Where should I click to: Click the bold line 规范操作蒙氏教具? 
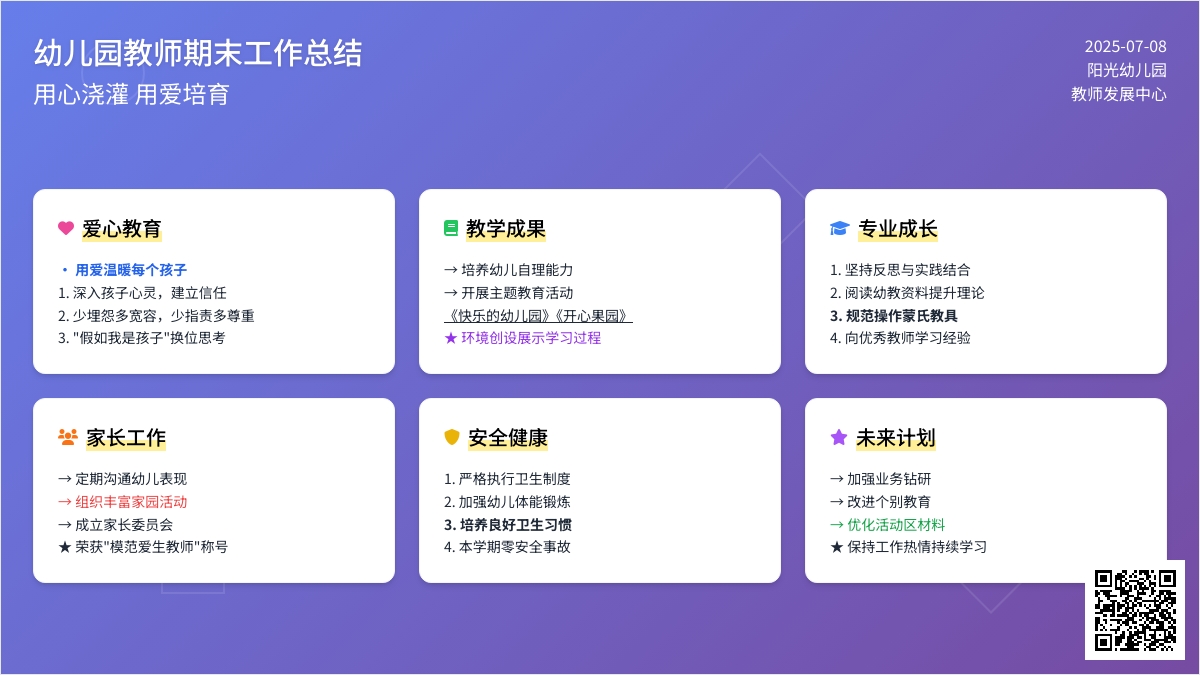click(x=894, y=315)
